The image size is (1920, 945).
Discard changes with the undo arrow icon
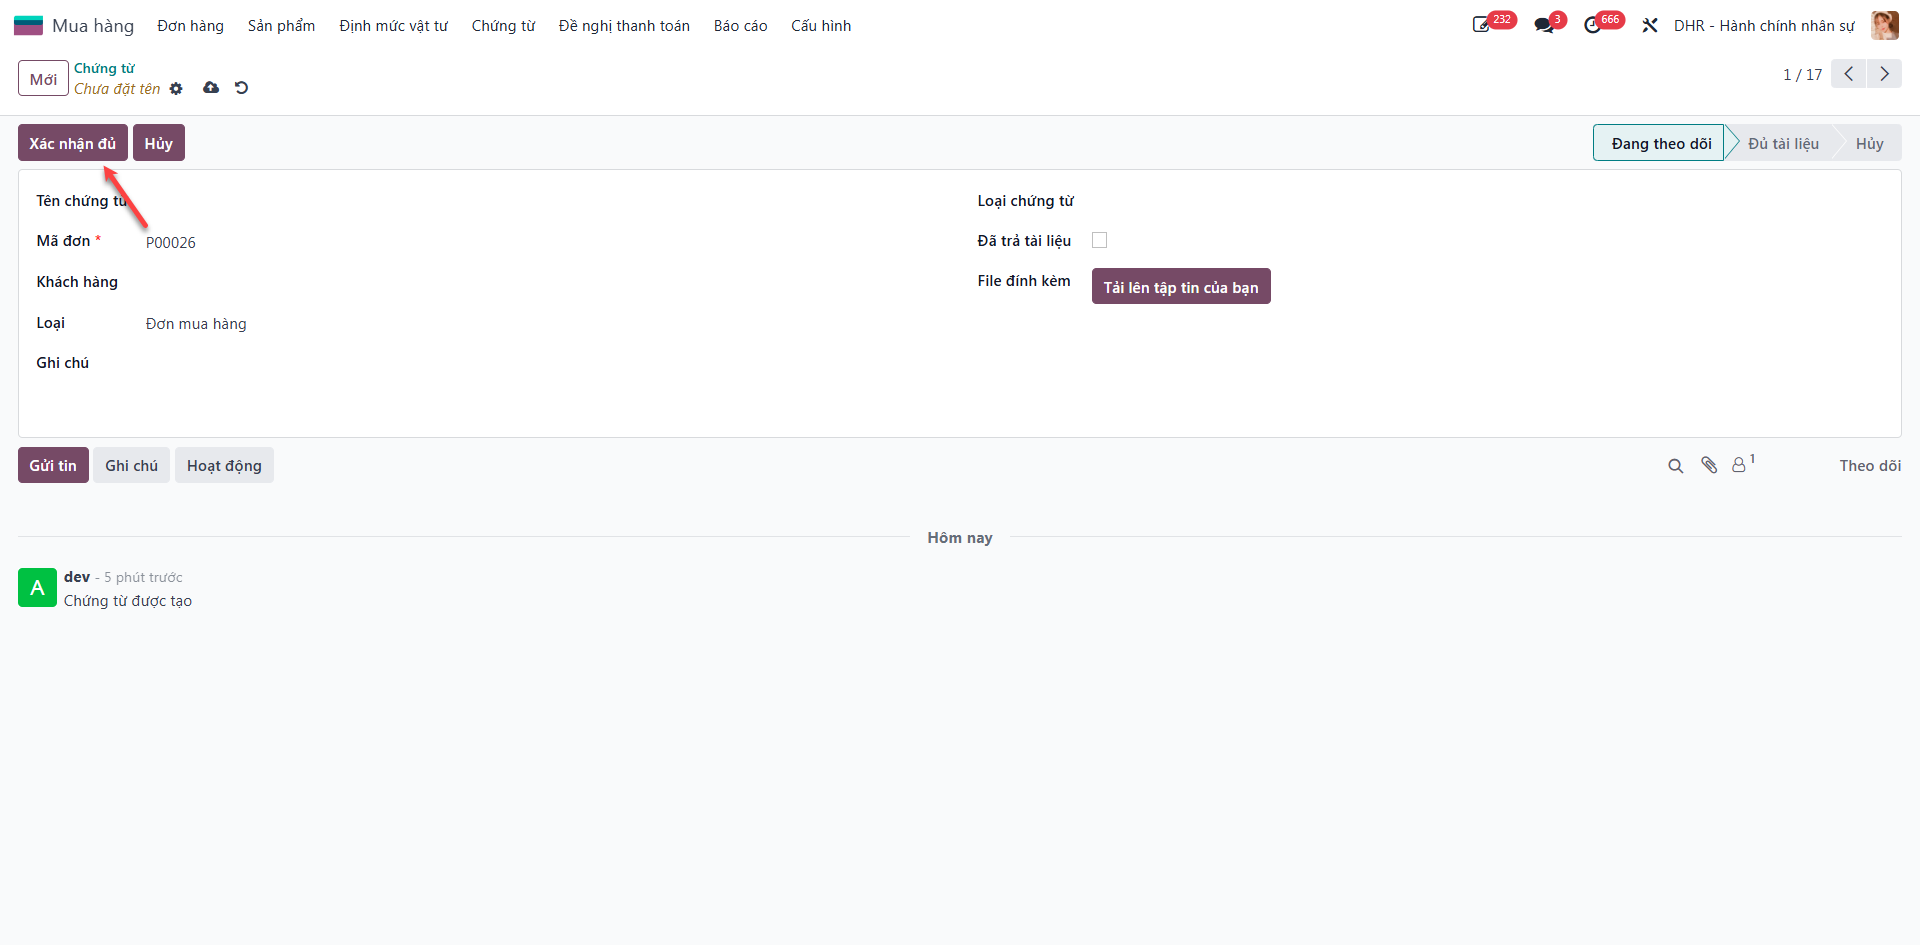(241, 88)
